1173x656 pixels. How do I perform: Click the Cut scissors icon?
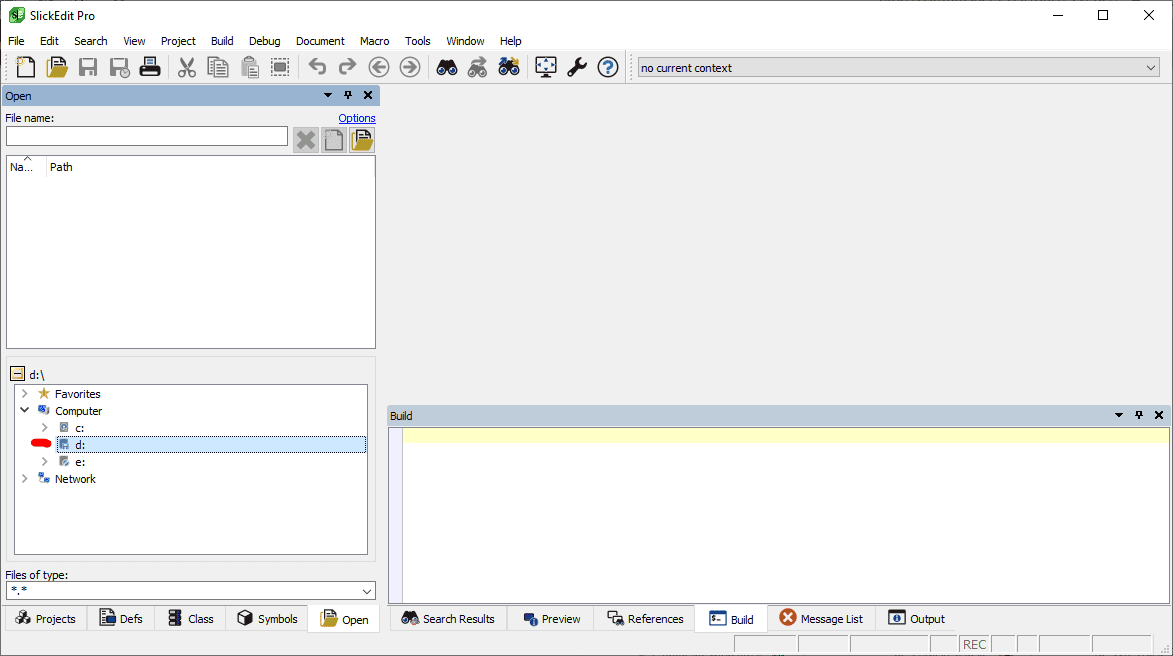tap(187, 68)
